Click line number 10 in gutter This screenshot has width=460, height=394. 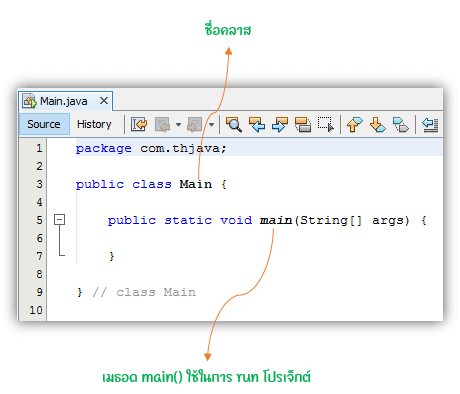coord(36,310)
